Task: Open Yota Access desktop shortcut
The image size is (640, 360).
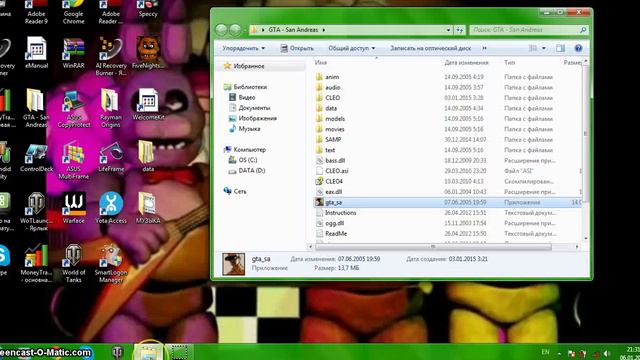Action: tap(111, 209)
